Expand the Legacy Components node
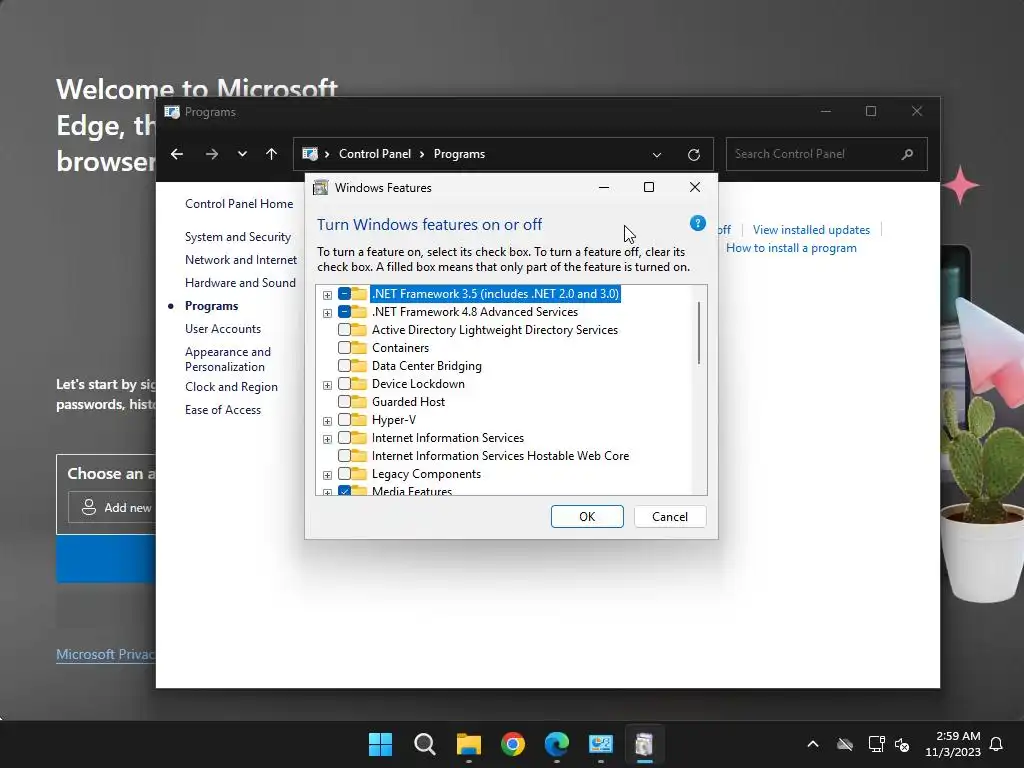1024x768 pixels. pyautogui.click(x=327, y=475)
